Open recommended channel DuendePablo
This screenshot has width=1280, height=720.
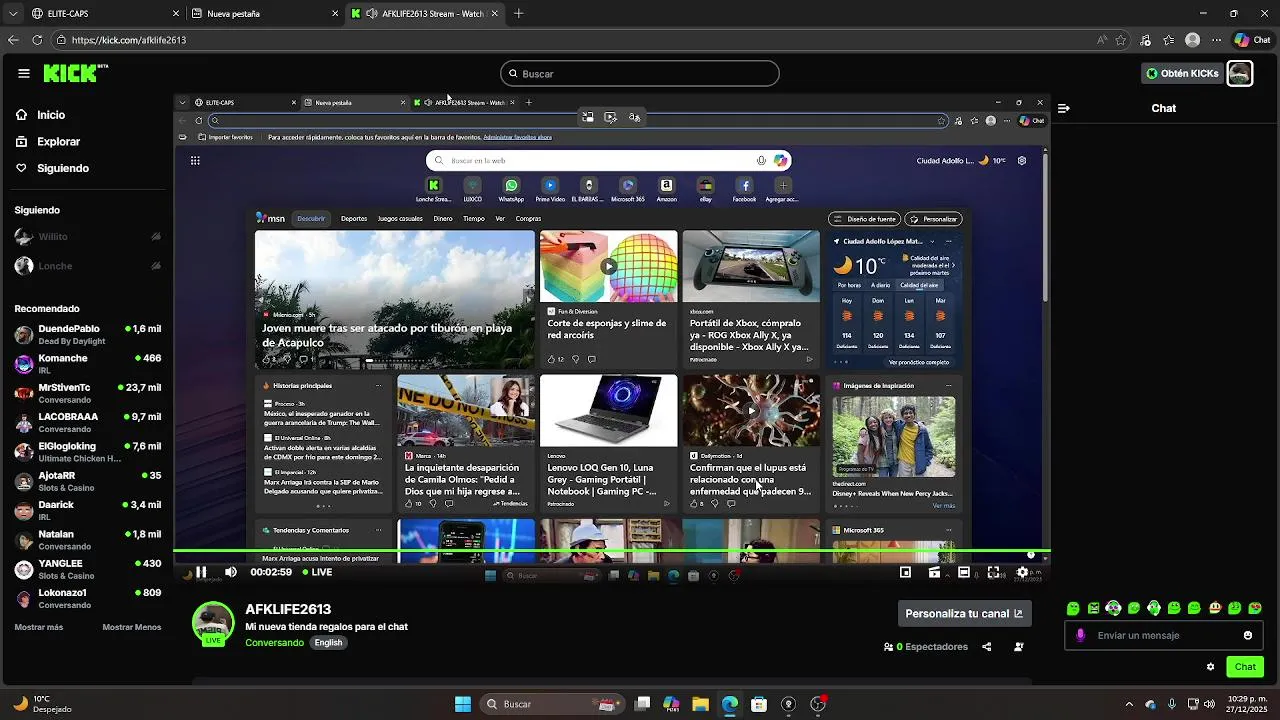pyautogui.click(x=88, y=334)
